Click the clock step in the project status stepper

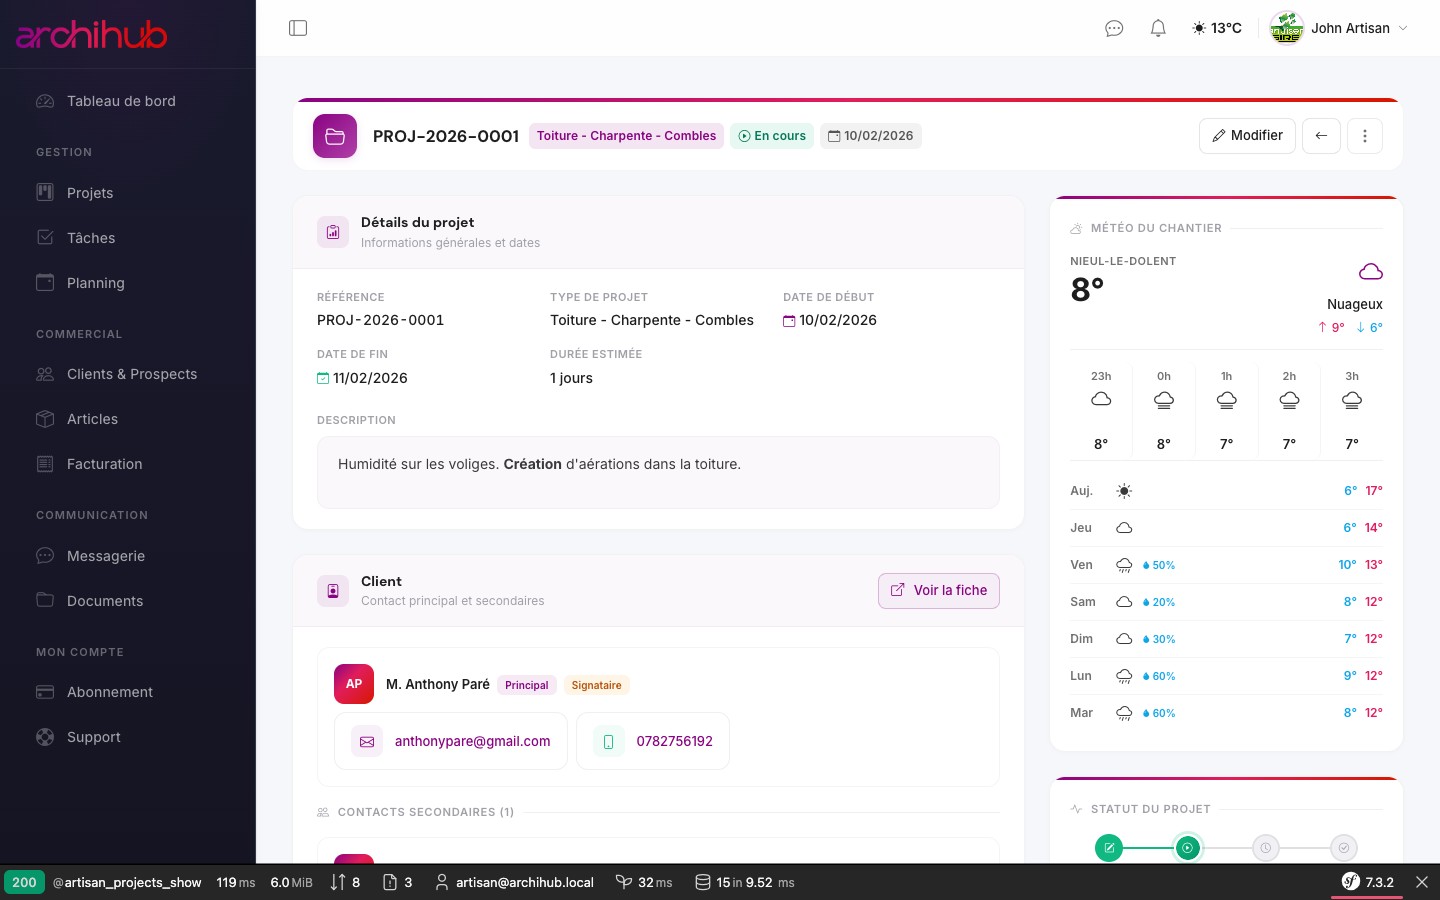point(1266,848)
